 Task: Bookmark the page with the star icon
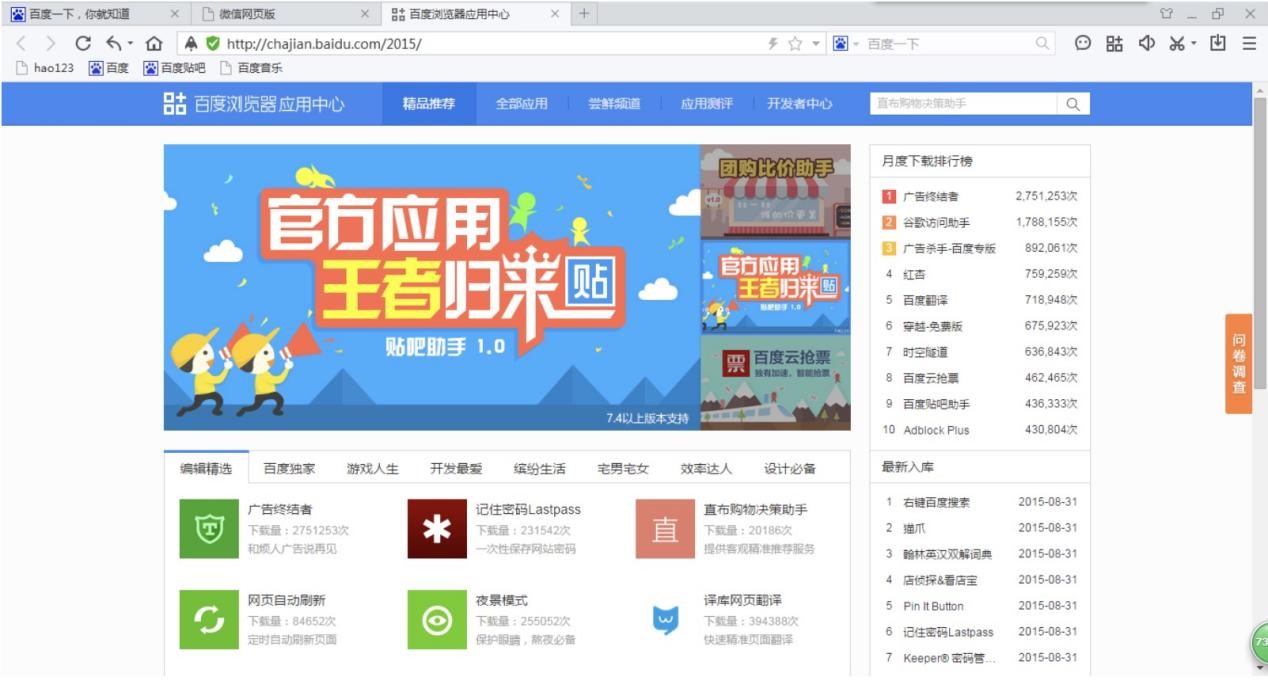point(795,44)
